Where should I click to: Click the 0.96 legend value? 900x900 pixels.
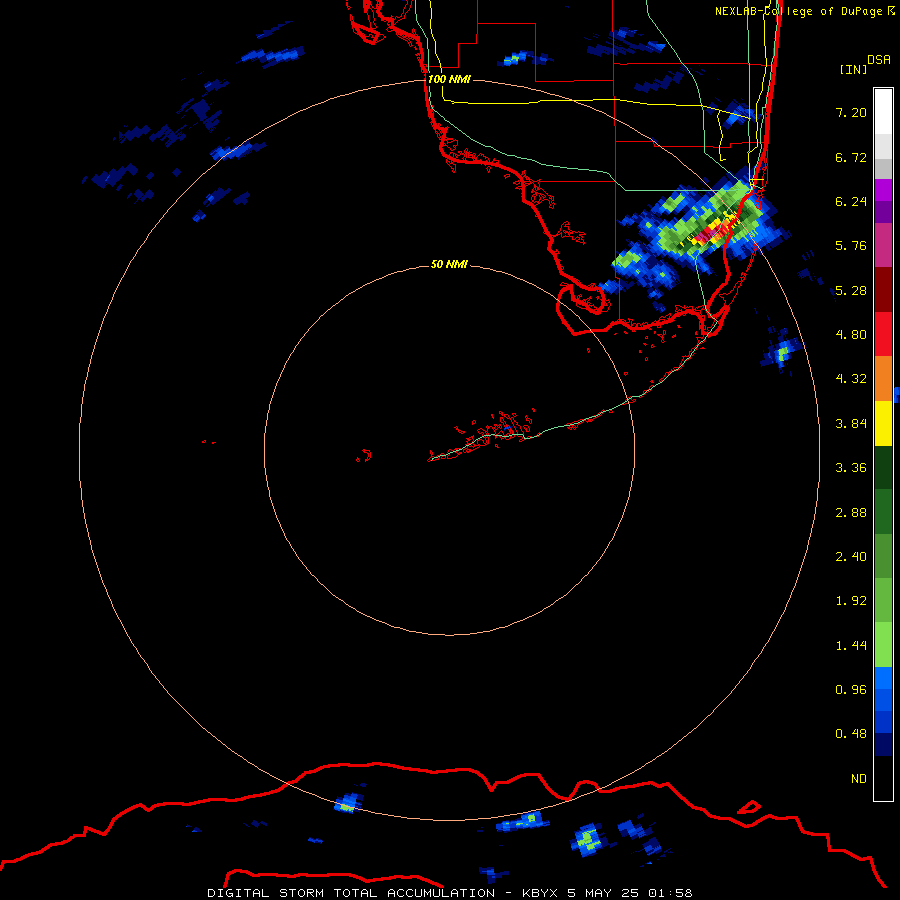pyautogui.click(x=851, y=690)
